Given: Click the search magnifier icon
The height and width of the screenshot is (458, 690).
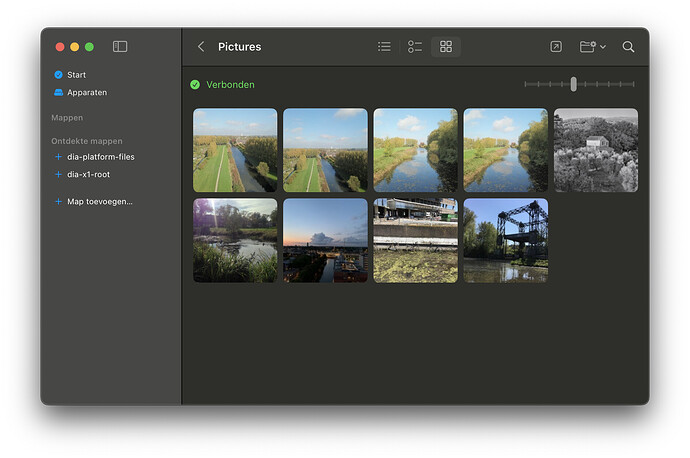Looking at the screenshot, I should [x=628, y=47].
